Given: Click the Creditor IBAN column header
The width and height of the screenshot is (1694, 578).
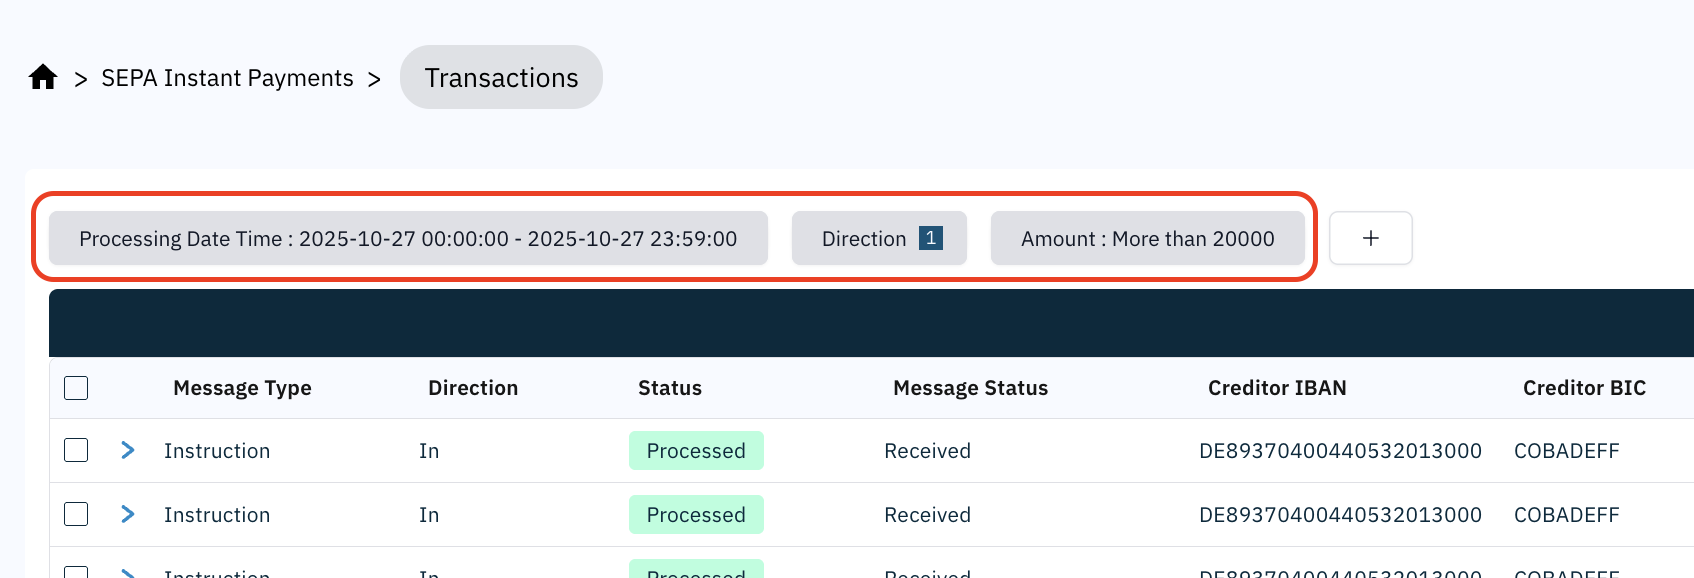Looking at the screenshot, I should (x=1276, y=388).
